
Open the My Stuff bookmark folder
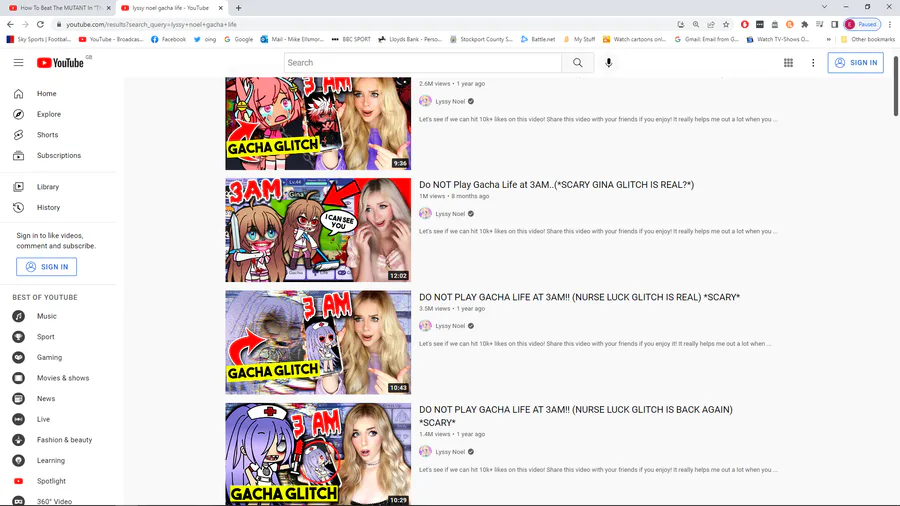[x=579, y=40]
